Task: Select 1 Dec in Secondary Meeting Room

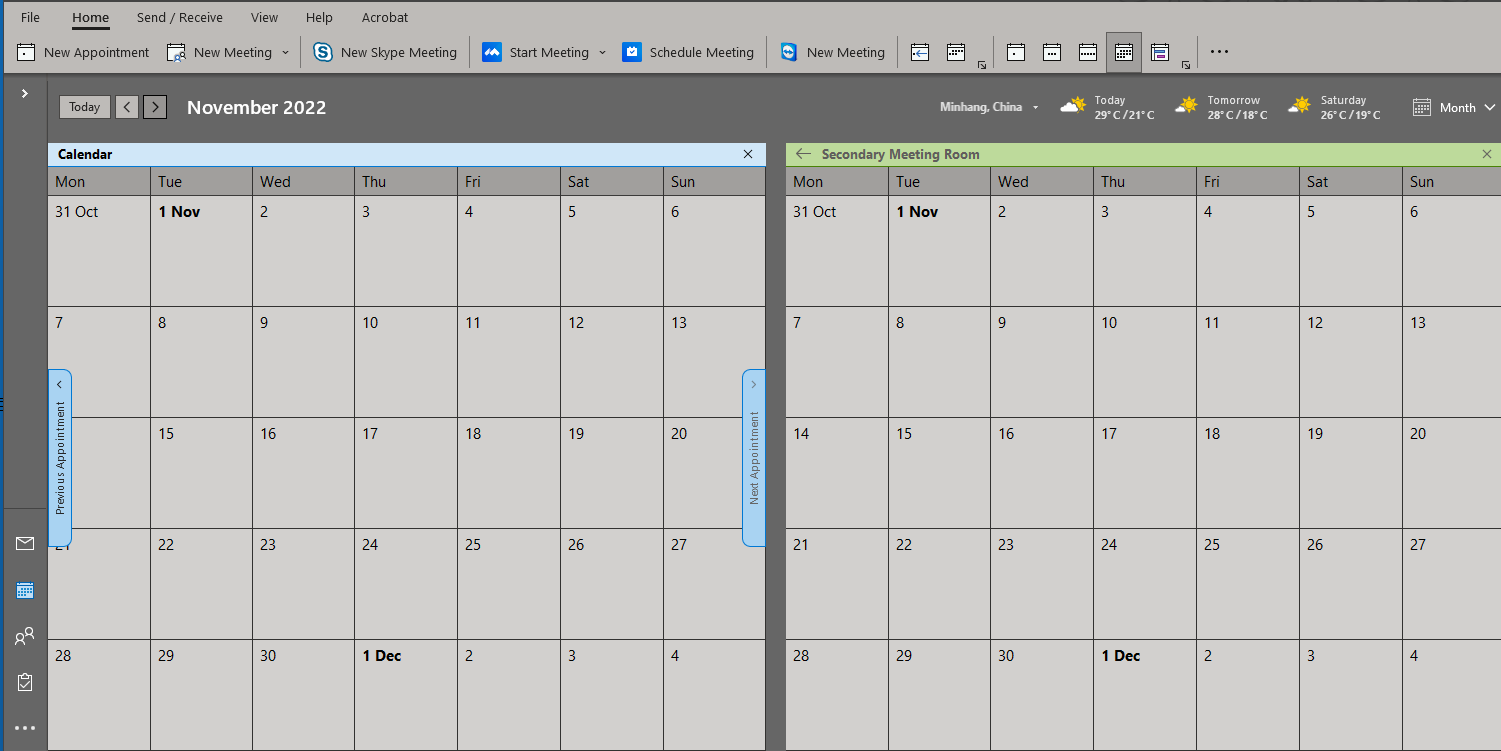Action: [x=1145, y=695]
